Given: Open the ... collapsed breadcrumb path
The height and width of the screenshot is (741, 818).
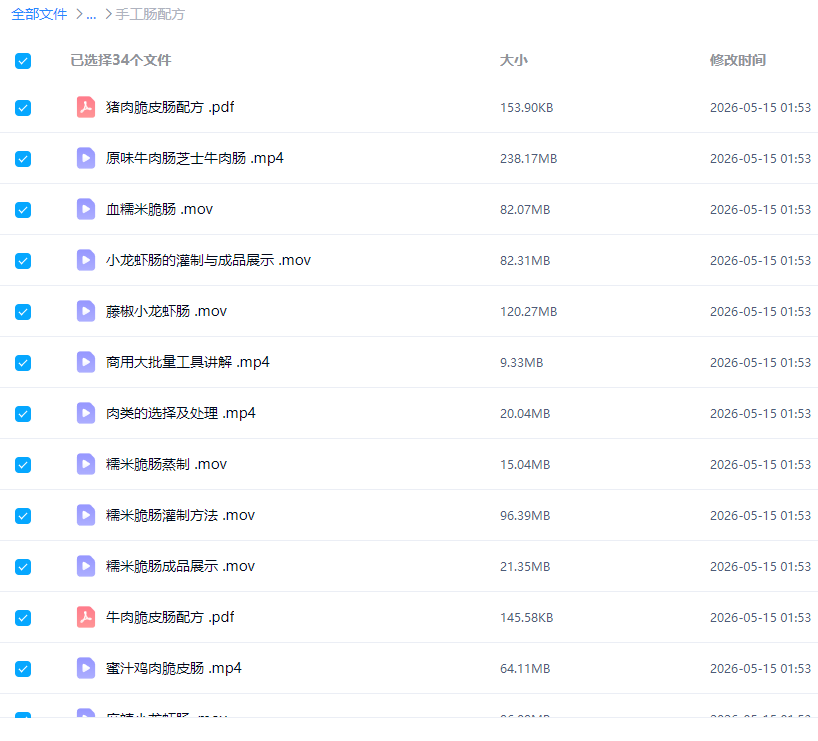Looking at the screenshot, I should [91, 15].
